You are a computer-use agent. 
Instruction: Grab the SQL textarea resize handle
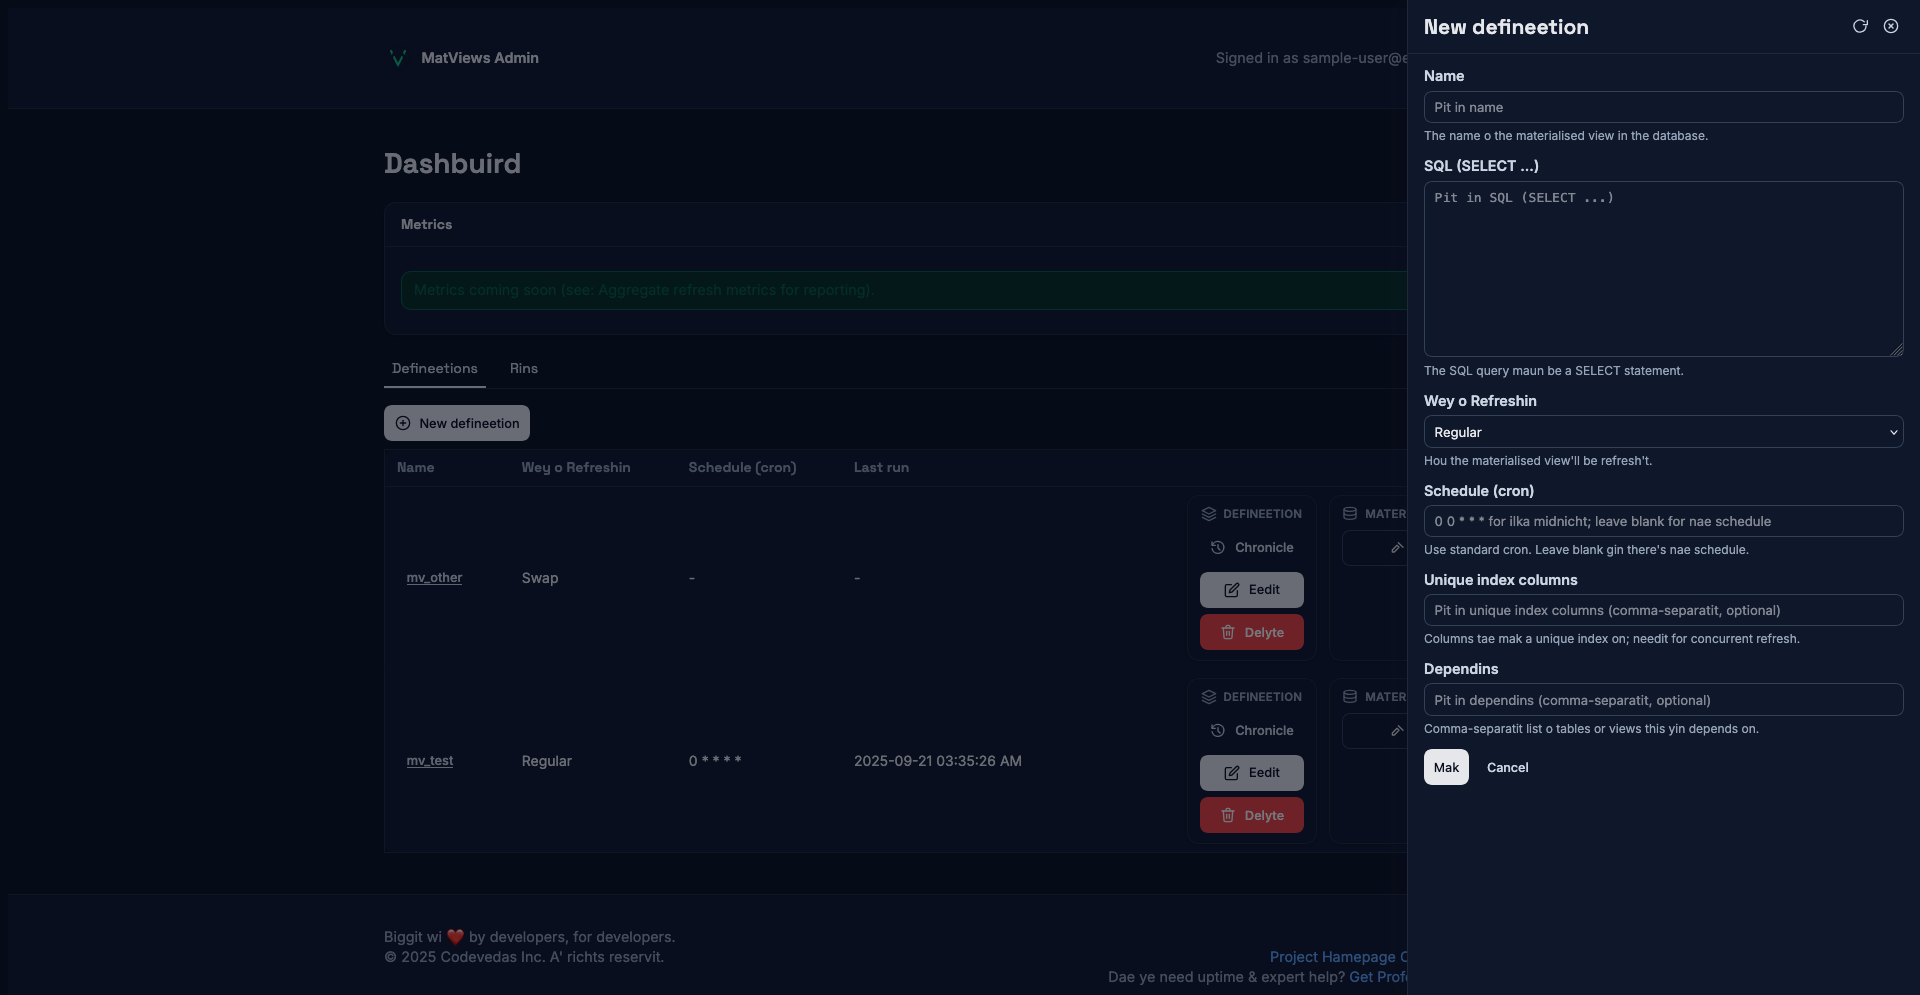(x=1896, y=350)
